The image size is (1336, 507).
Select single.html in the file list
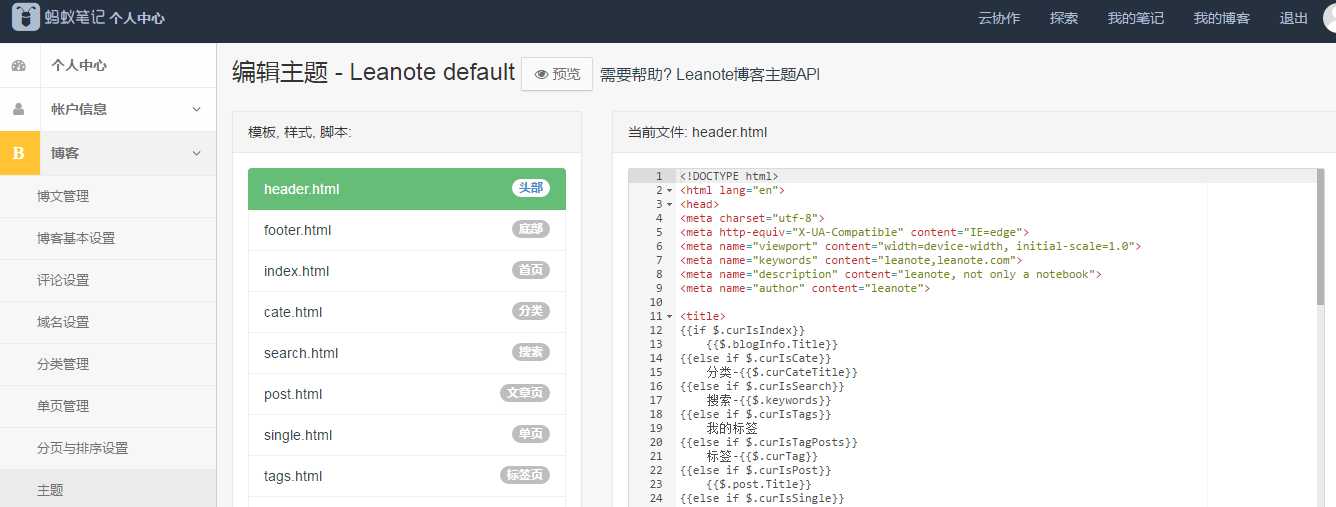[407, 435]
